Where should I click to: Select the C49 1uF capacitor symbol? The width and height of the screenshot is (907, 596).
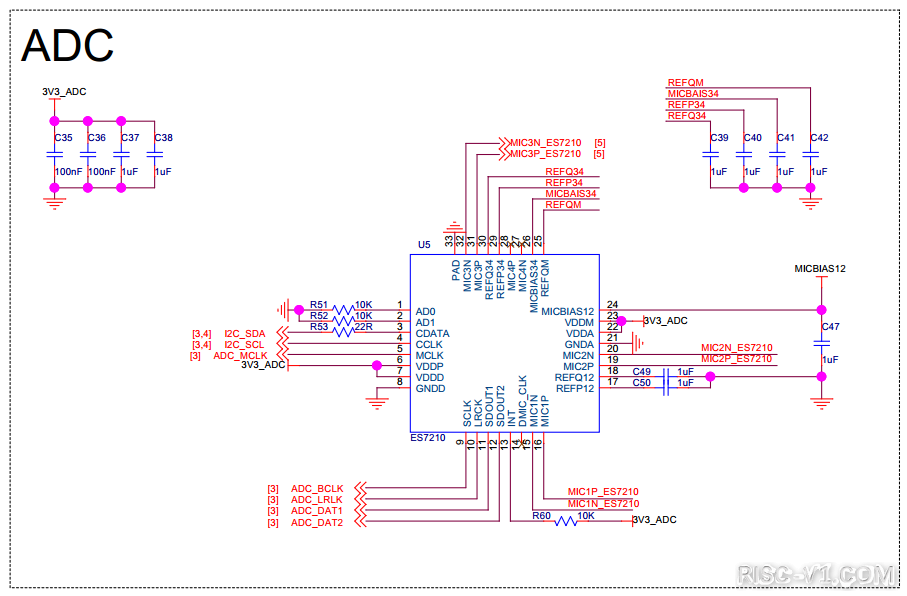click(665, 377)
